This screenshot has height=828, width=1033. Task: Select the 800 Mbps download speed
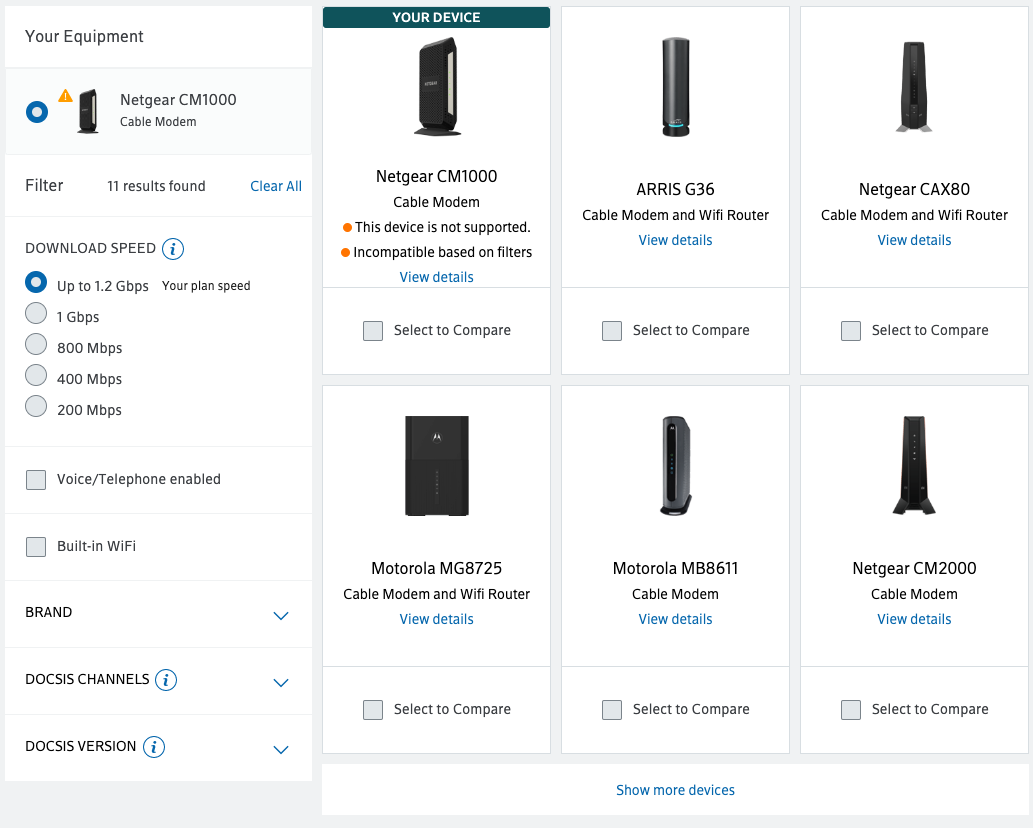click(x=36, y=344)
